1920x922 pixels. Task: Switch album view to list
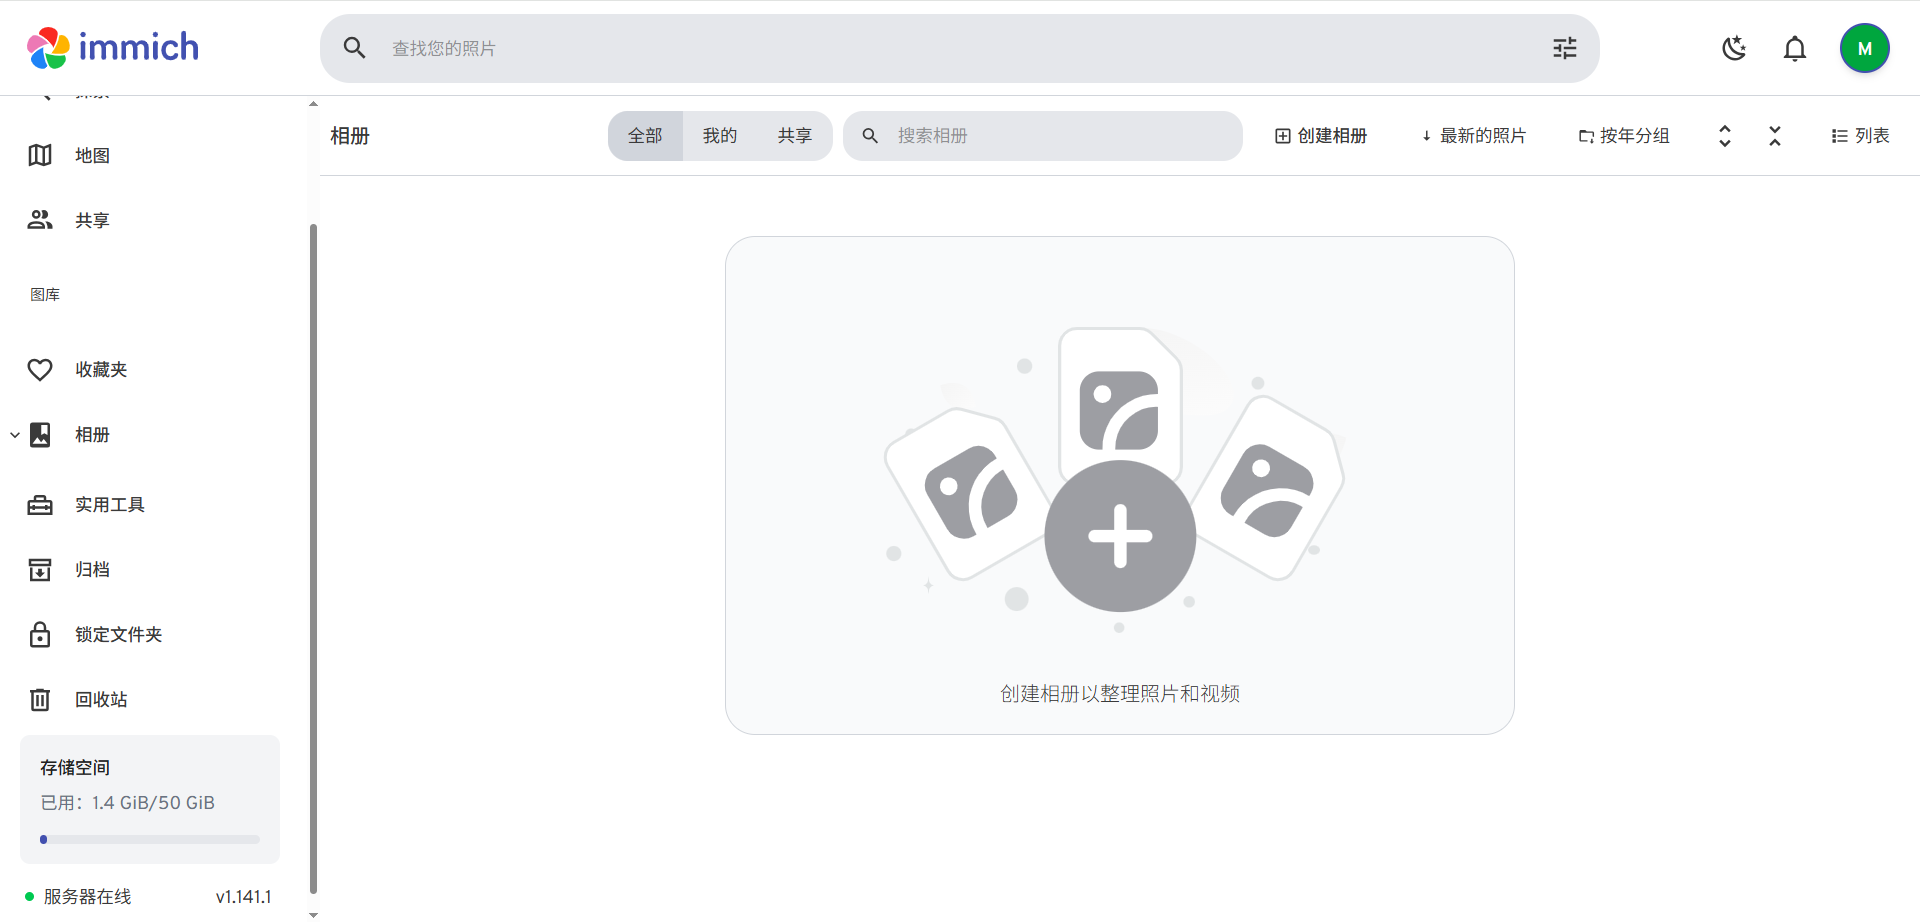pos(1860,136)
